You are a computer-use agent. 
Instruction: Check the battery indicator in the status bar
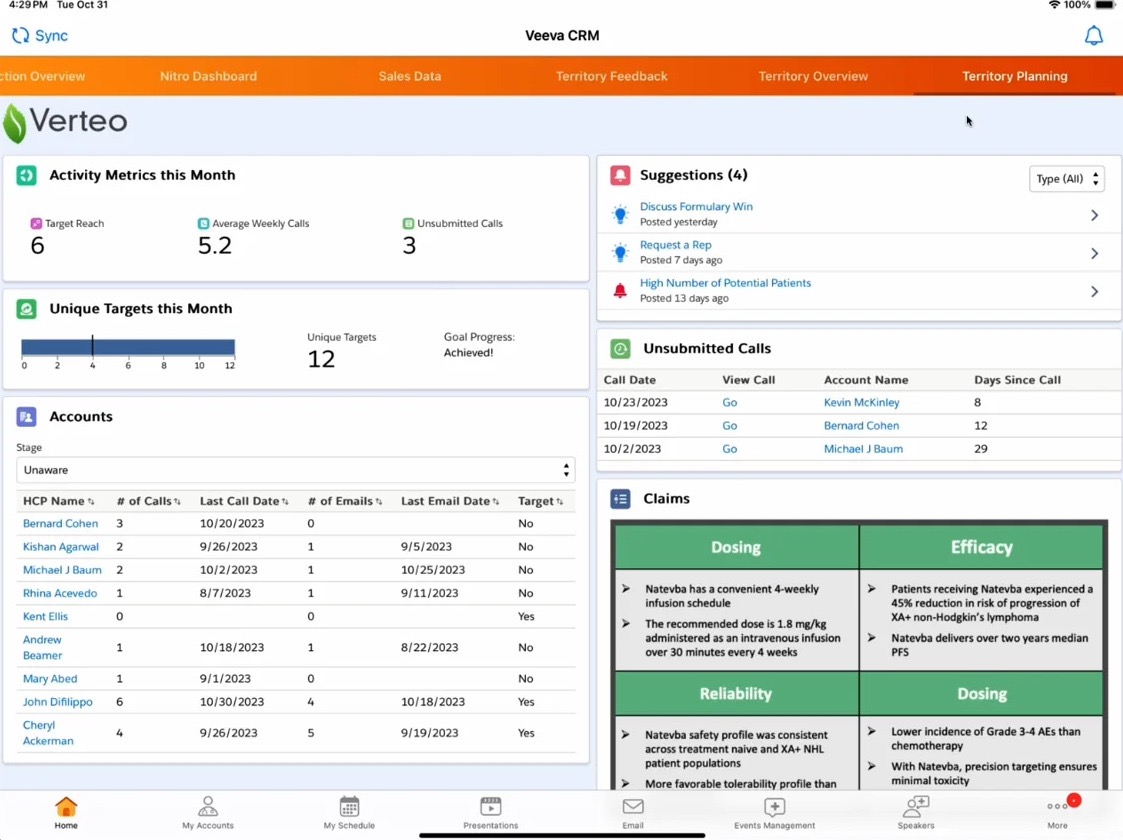pyautogui.click(x=1105, y=5)
